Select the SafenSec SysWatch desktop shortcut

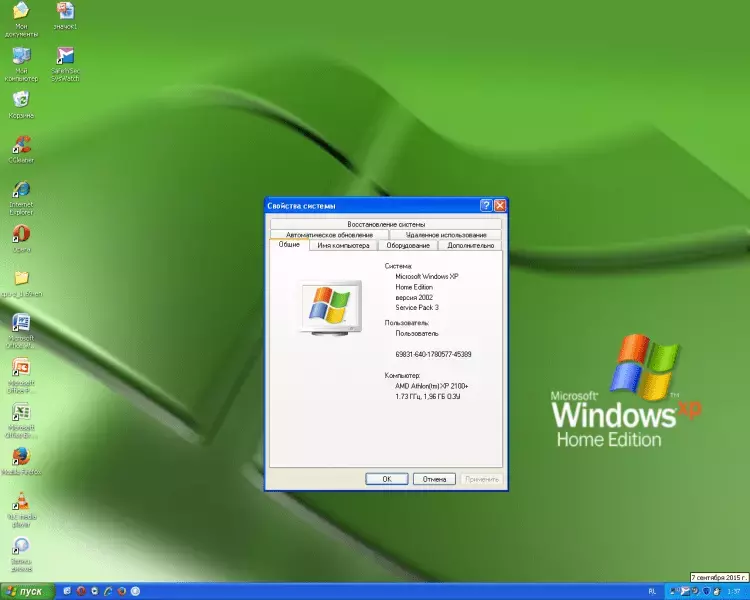point(65,64)
